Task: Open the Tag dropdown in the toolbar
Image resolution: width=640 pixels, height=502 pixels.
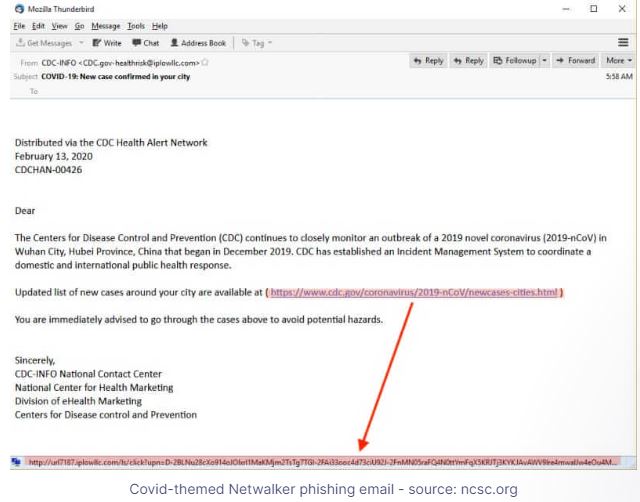Action: (257, 43)
